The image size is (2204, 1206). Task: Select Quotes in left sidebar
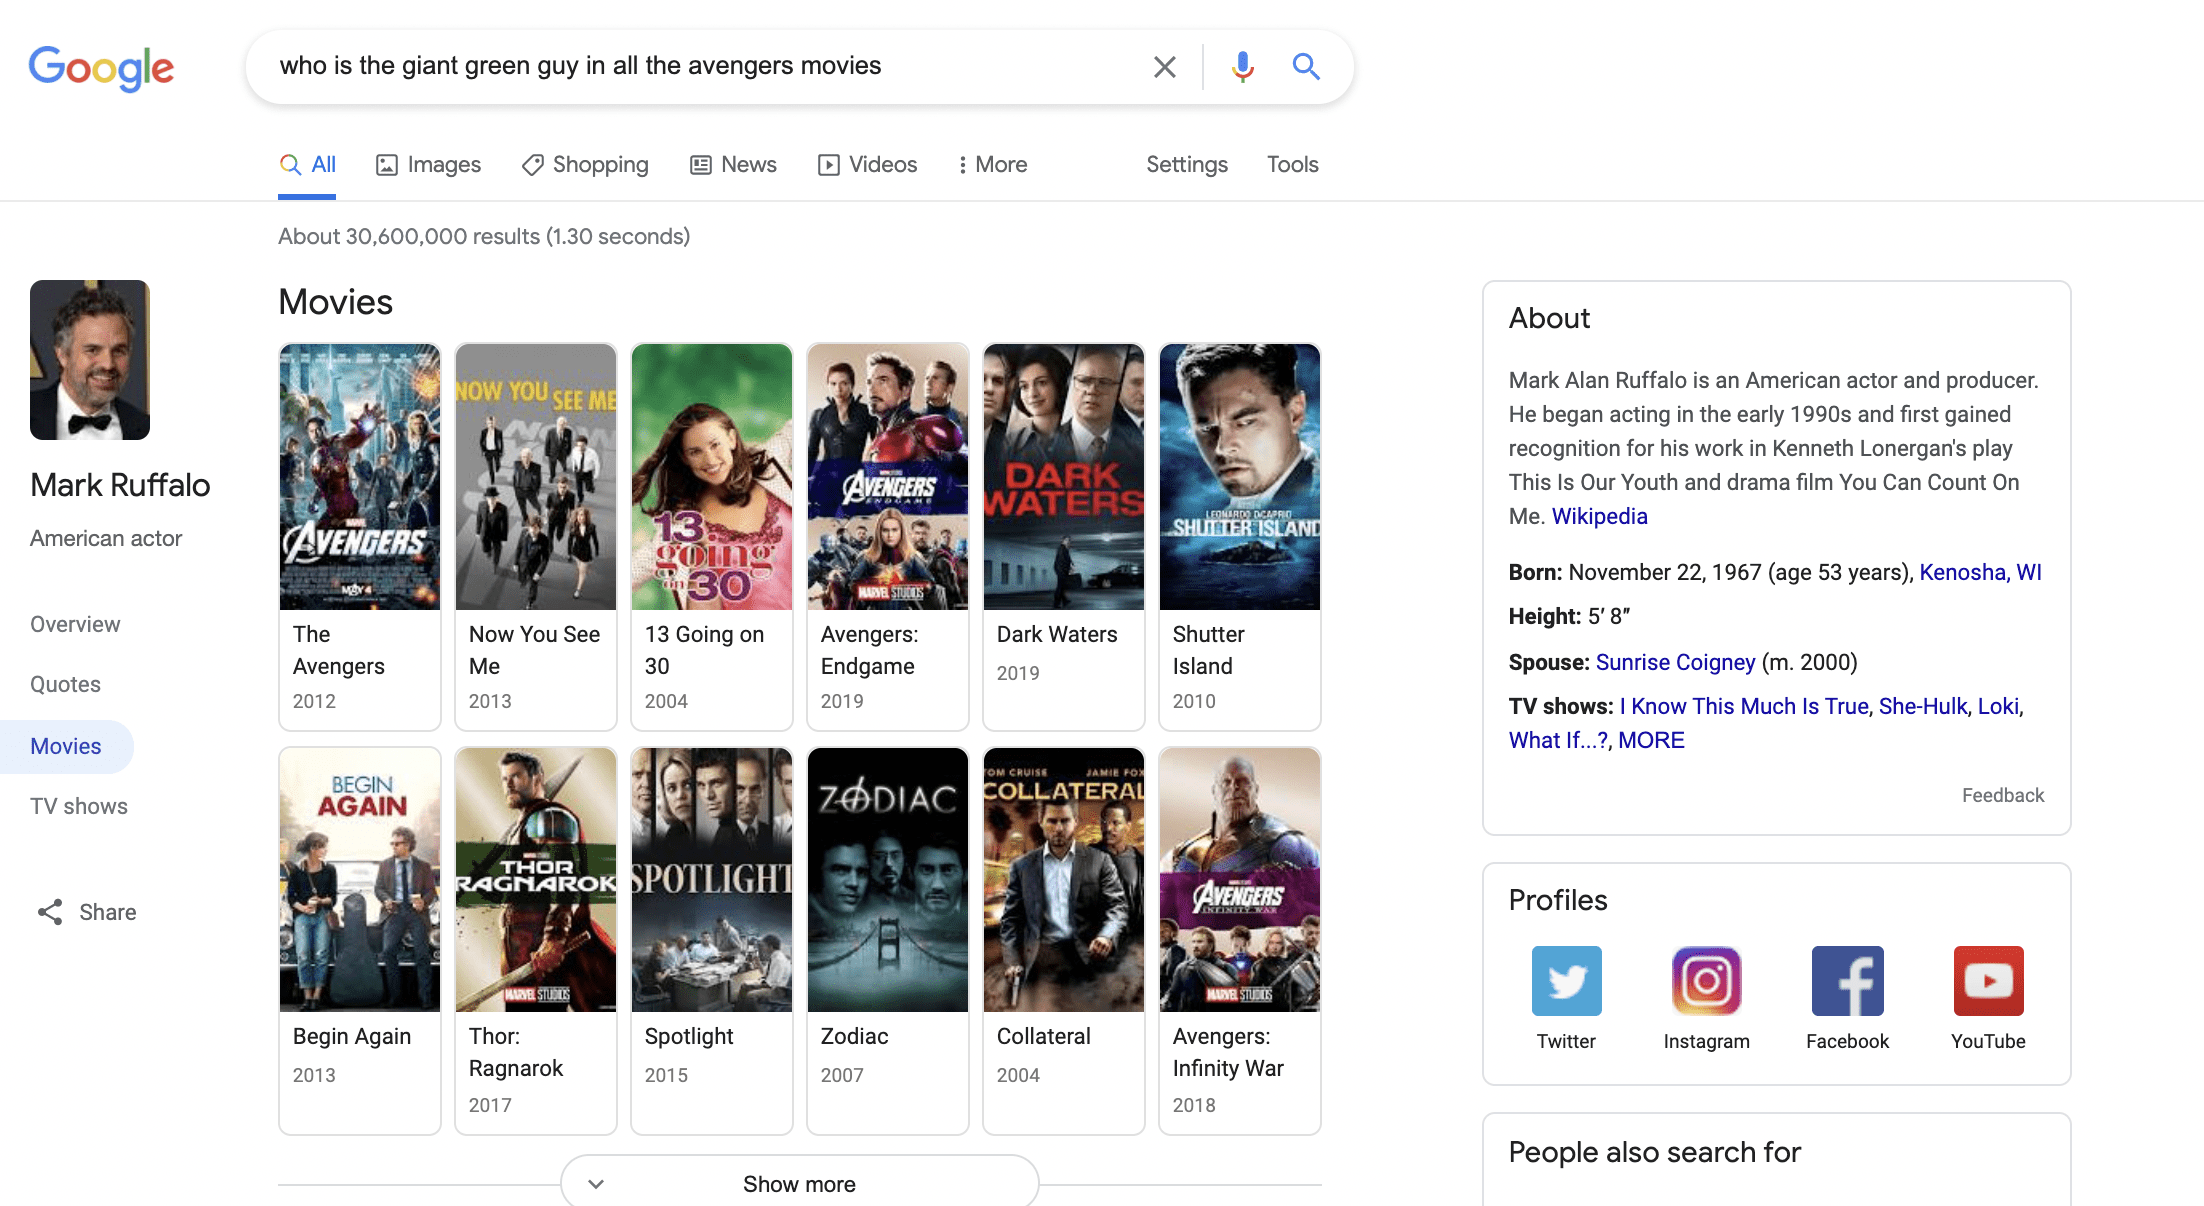tap(65, 684)
